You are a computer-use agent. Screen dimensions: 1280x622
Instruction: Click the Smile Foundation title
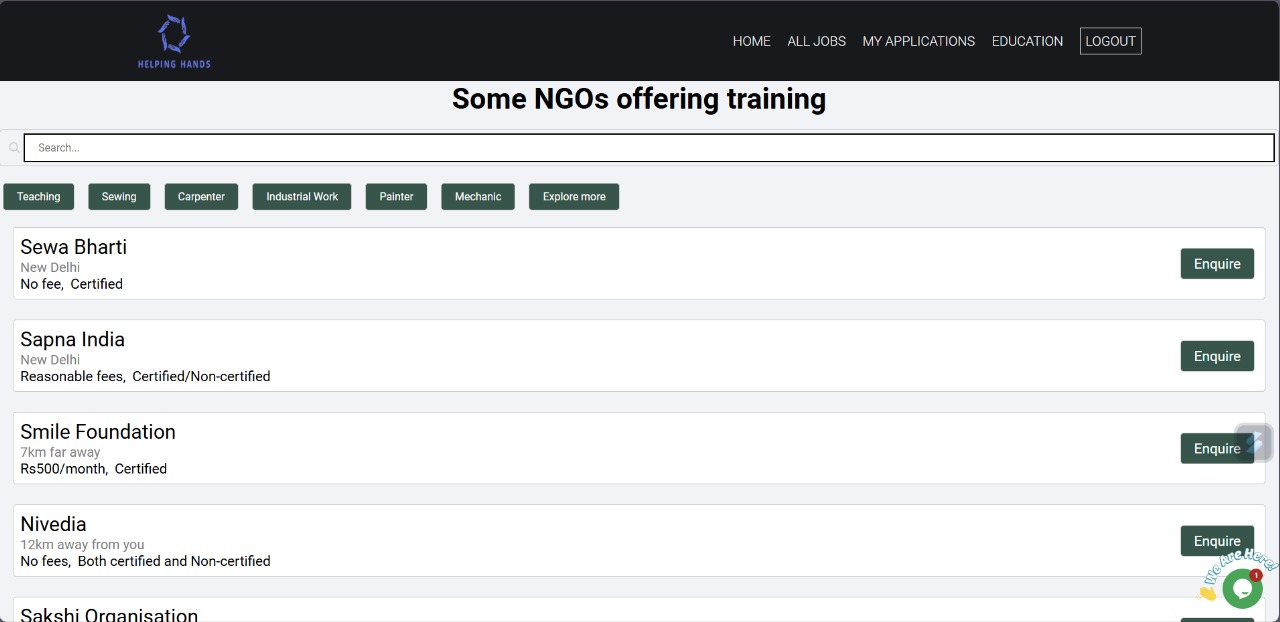click(x=98, y=432)
